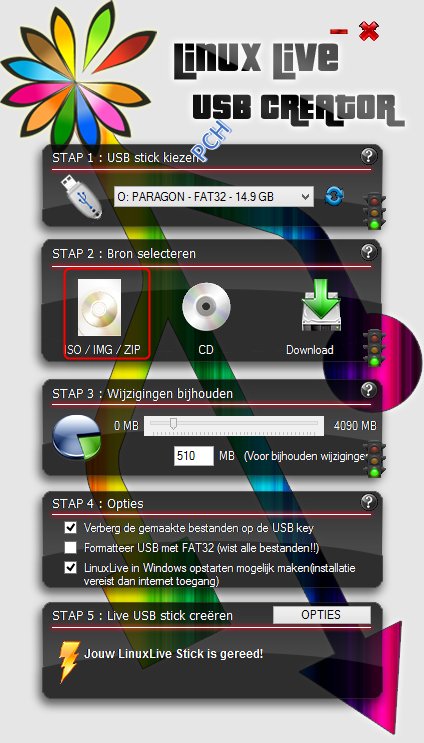Select the CD disc source icon

(206, 307)
